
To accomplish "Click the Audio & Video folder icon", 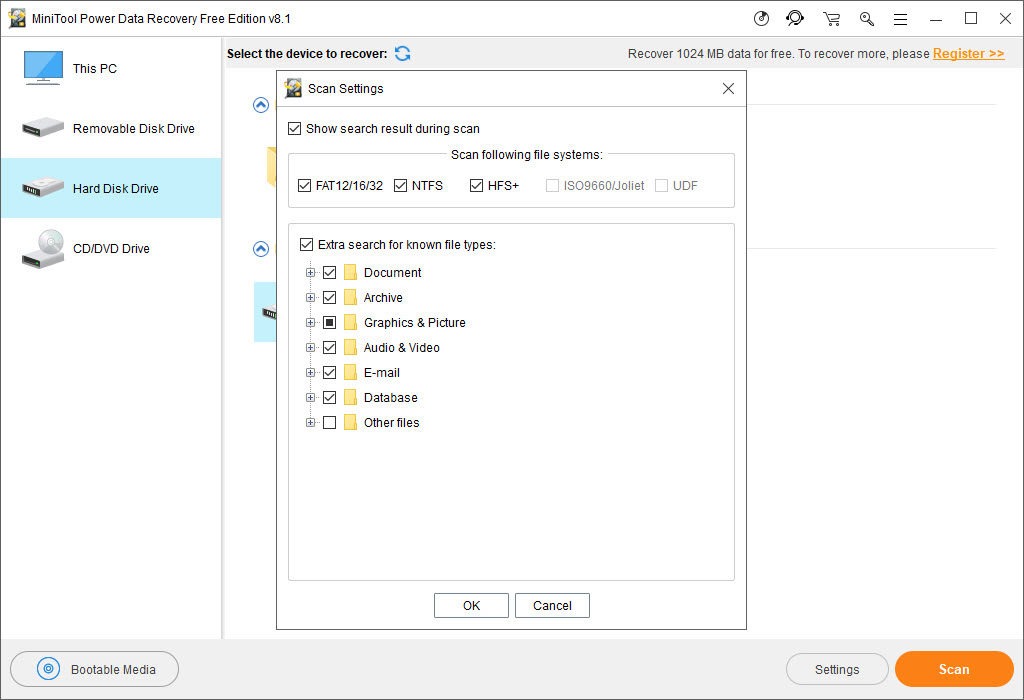I will [350, 347].
